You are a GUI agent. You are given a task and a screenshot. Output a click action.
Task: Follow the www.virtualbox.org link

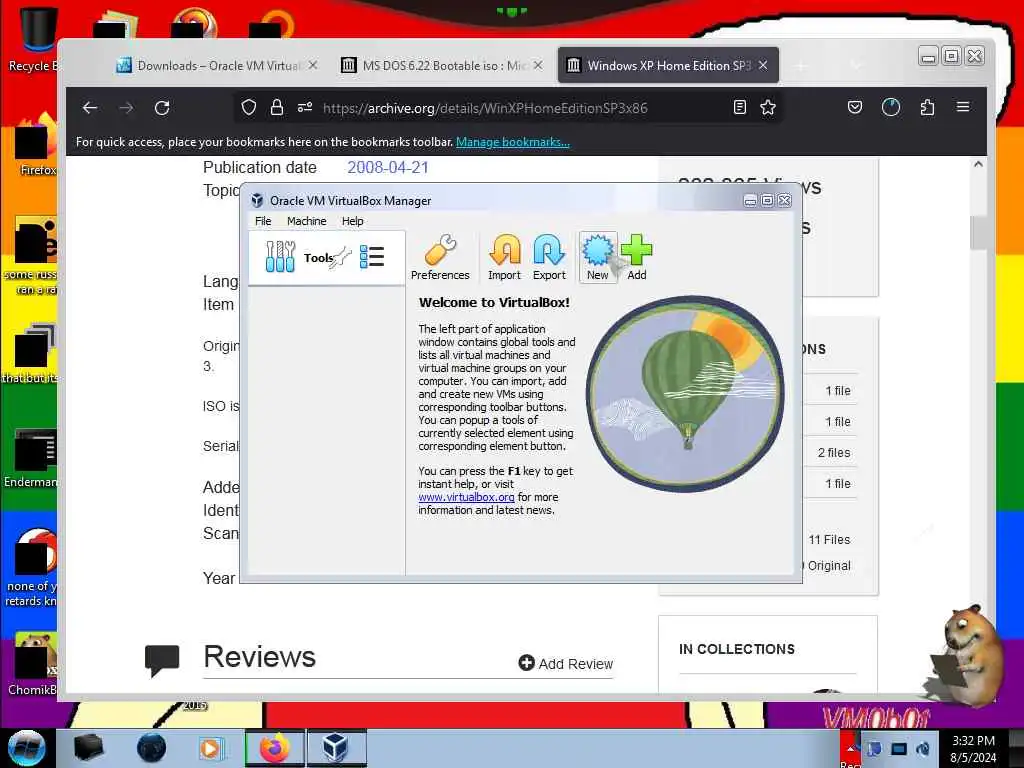(x=466, y=497)
